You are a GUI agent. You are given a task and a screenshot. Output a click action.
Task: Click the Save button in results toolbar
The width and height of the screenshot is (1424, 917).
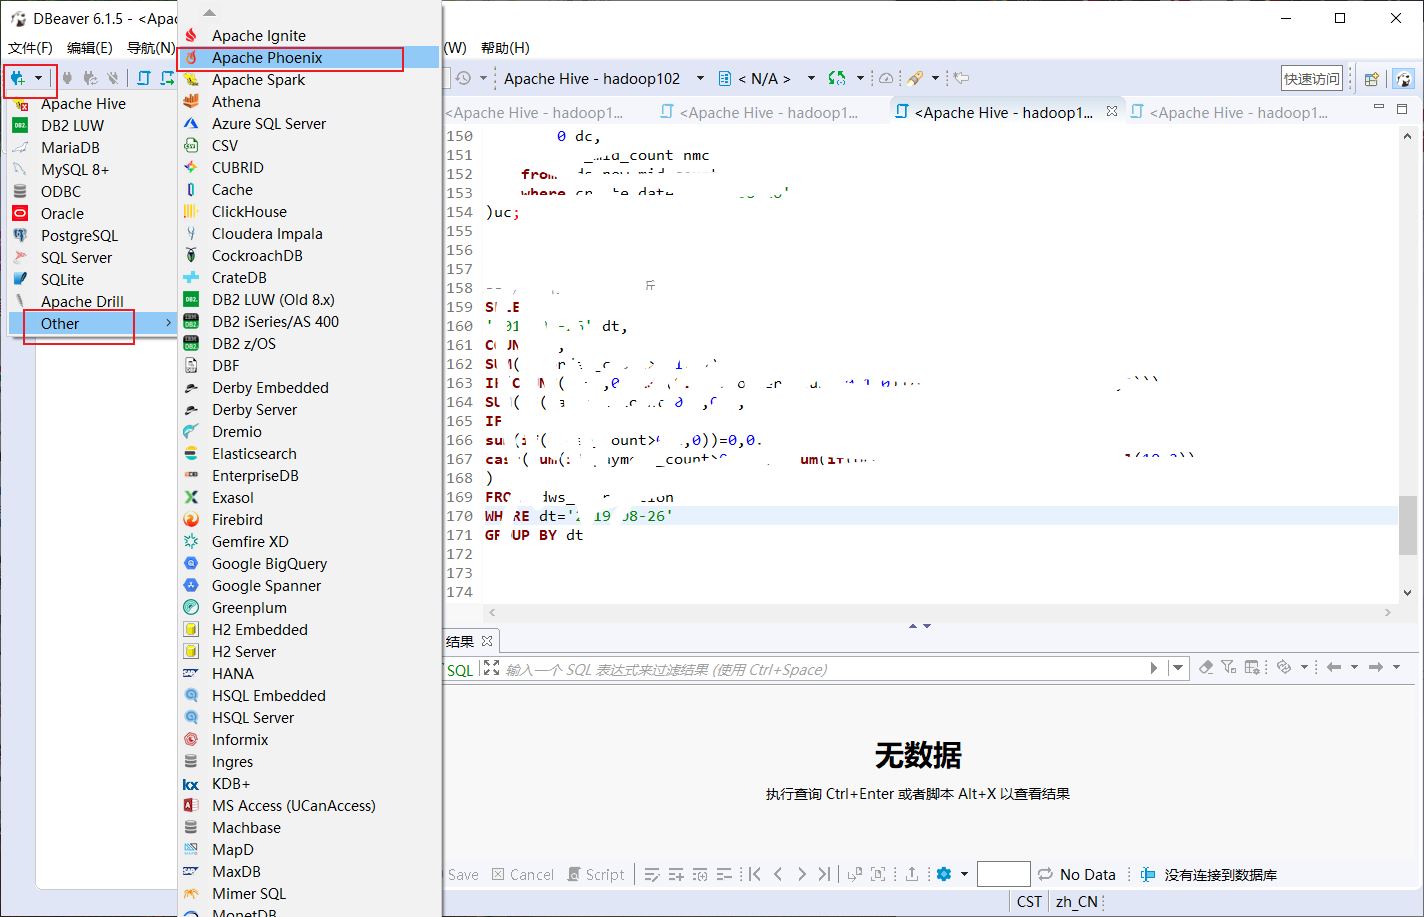pos(463,875)
